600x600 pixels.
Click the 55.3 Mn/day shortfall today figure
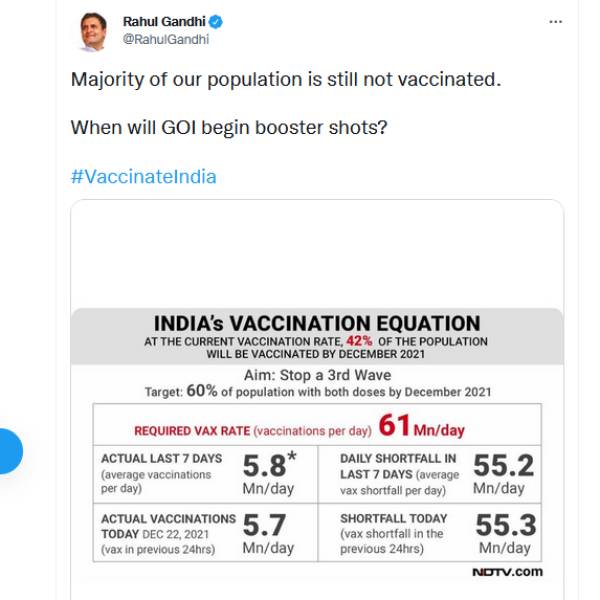coord(504,533)
